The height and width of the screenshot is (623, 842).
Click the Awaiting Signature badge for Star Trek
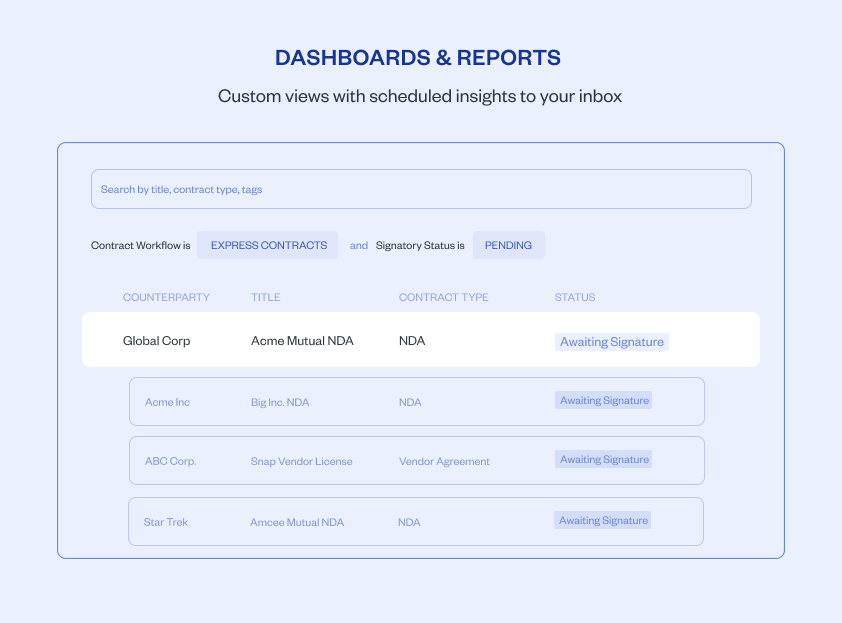point(603,519)
